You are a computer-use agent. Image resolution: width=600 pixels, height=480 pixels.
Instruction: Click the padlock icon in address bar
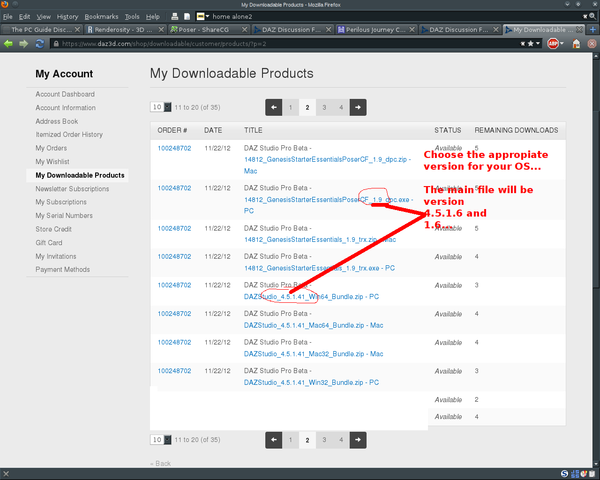point(56,44)
